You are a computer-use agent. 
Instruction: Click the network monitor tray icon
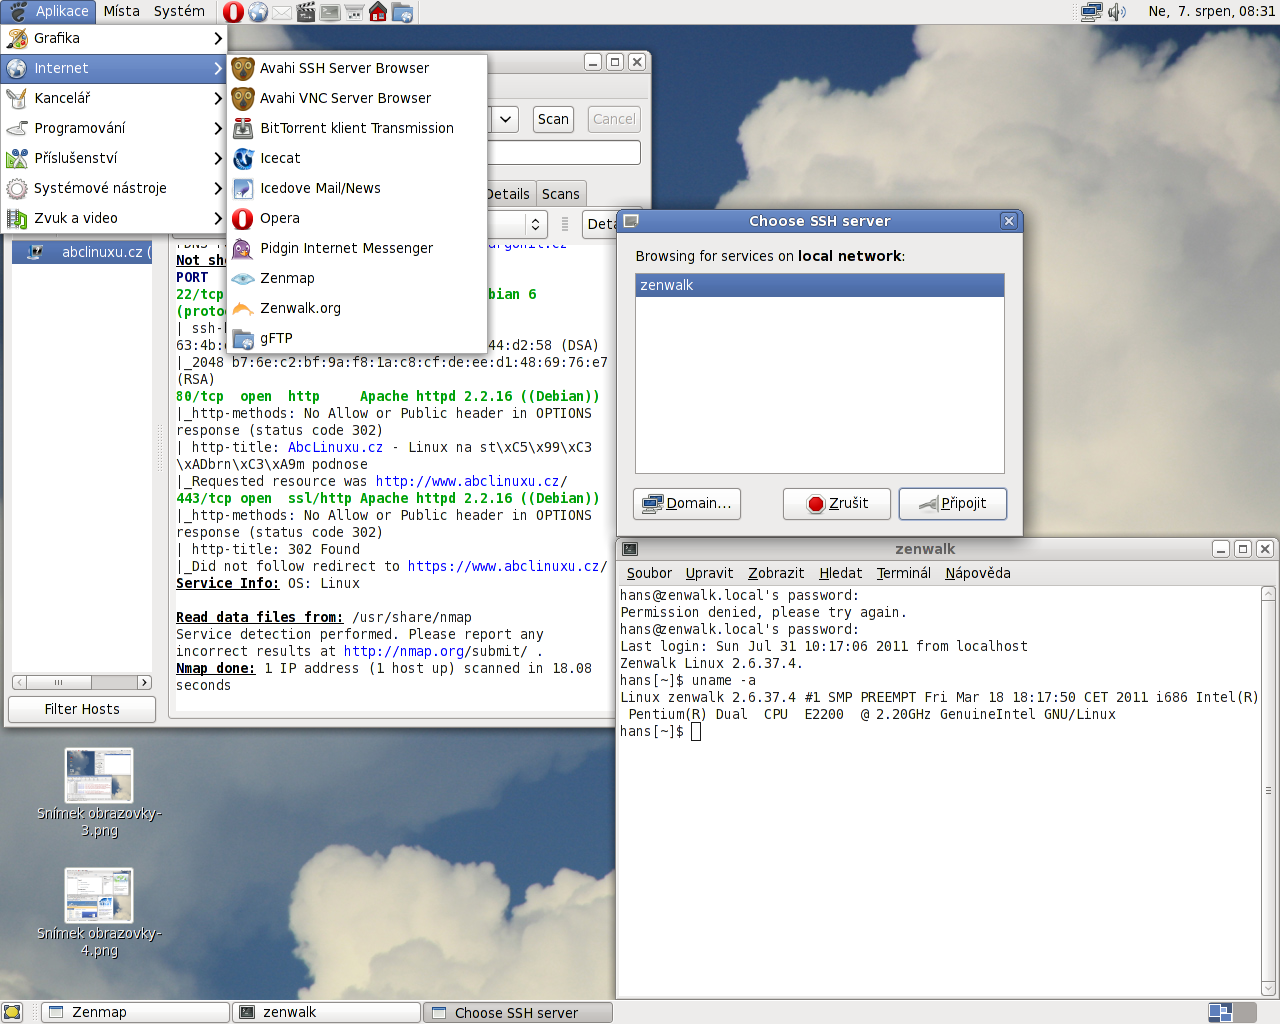coord(1092,12)
